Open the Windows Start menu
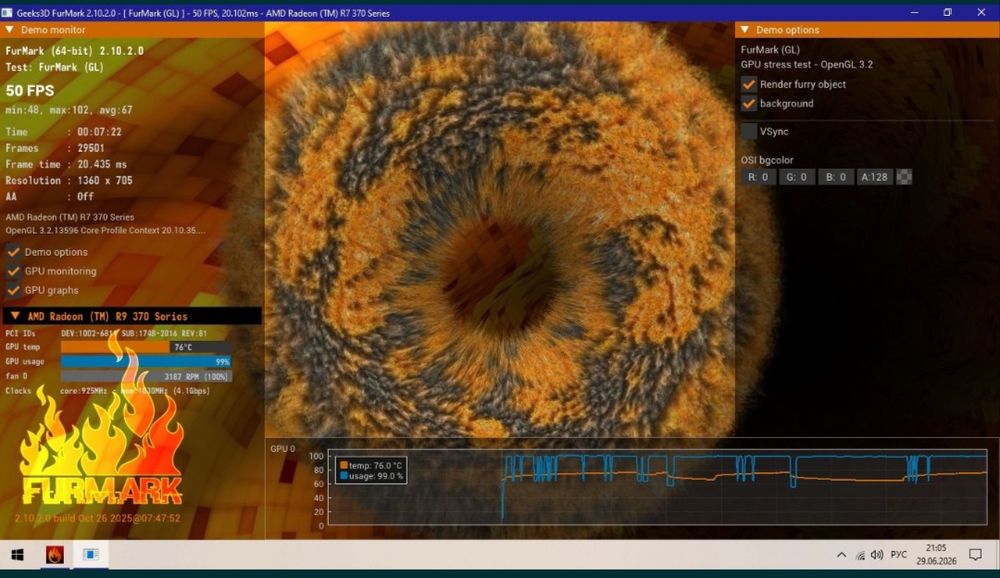The width and height of the screenshot is (1000, 578). (x=17, y=554)
